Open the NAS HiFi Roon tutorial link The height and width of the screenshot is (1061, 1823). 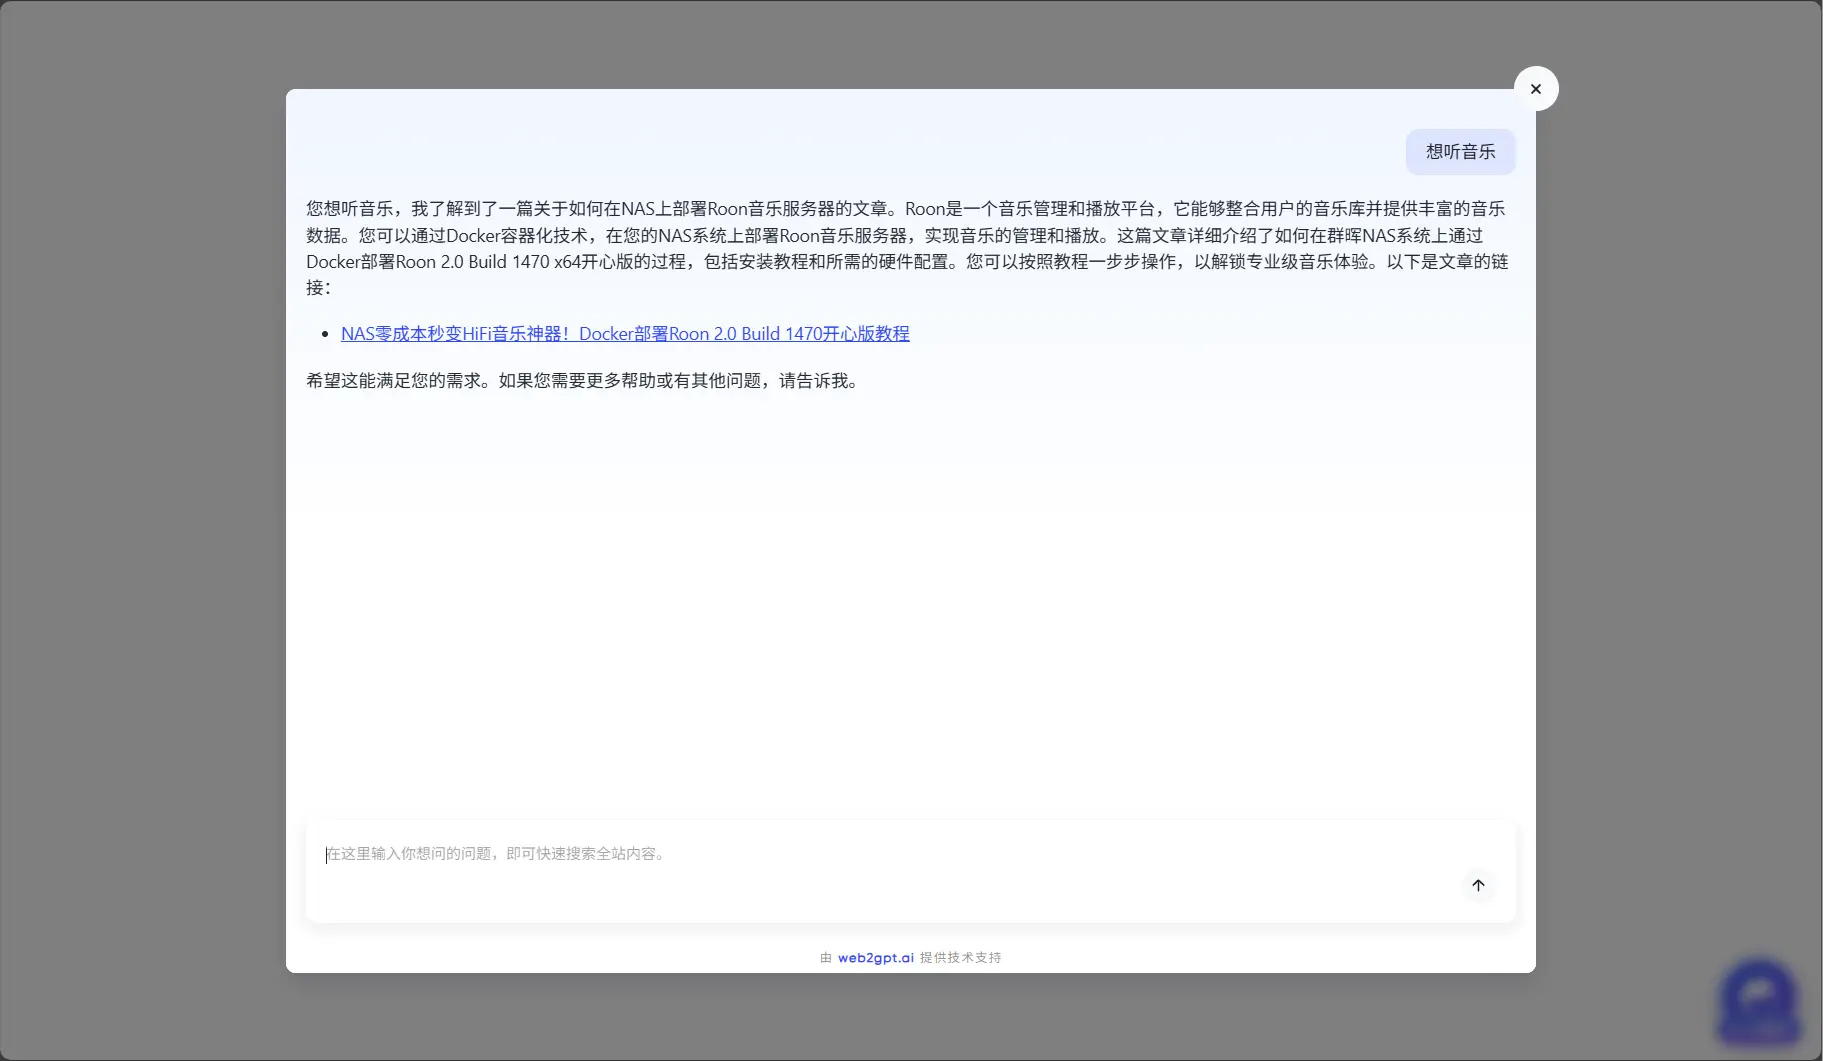[x=625, y=334]
